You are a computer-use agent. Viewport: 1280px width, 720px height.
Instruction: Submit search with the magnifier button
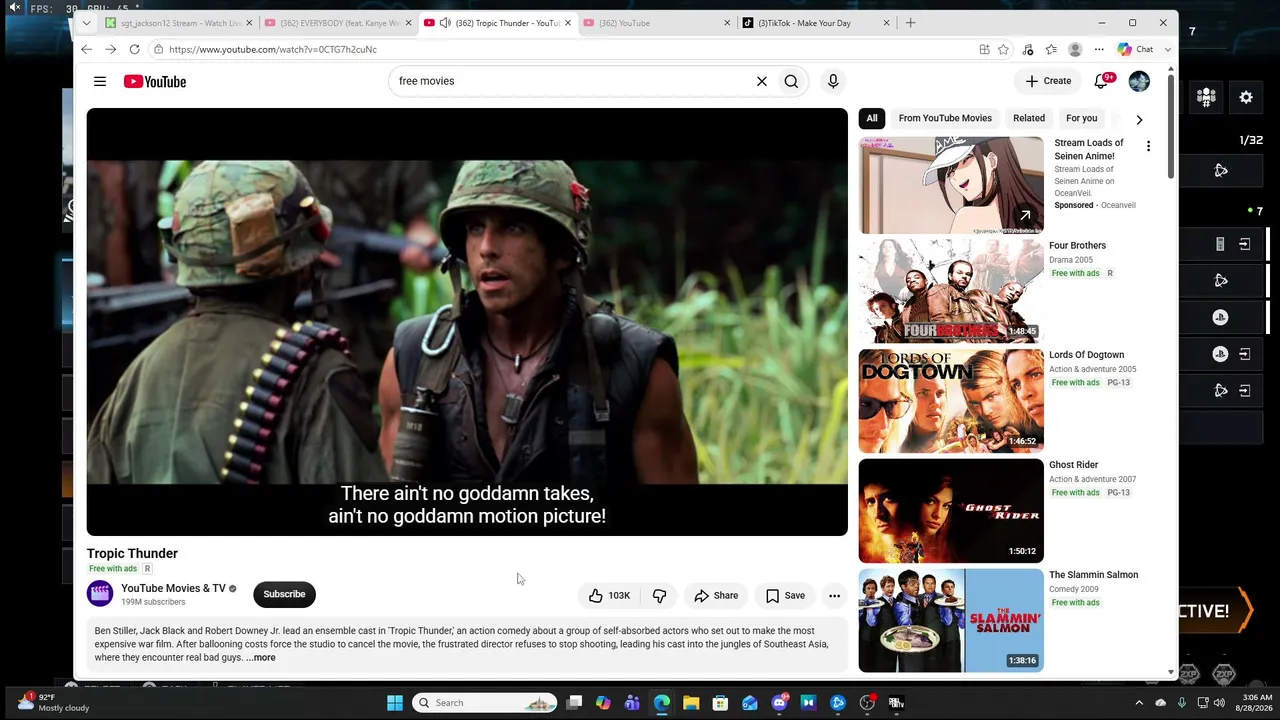tap(791, 81)
